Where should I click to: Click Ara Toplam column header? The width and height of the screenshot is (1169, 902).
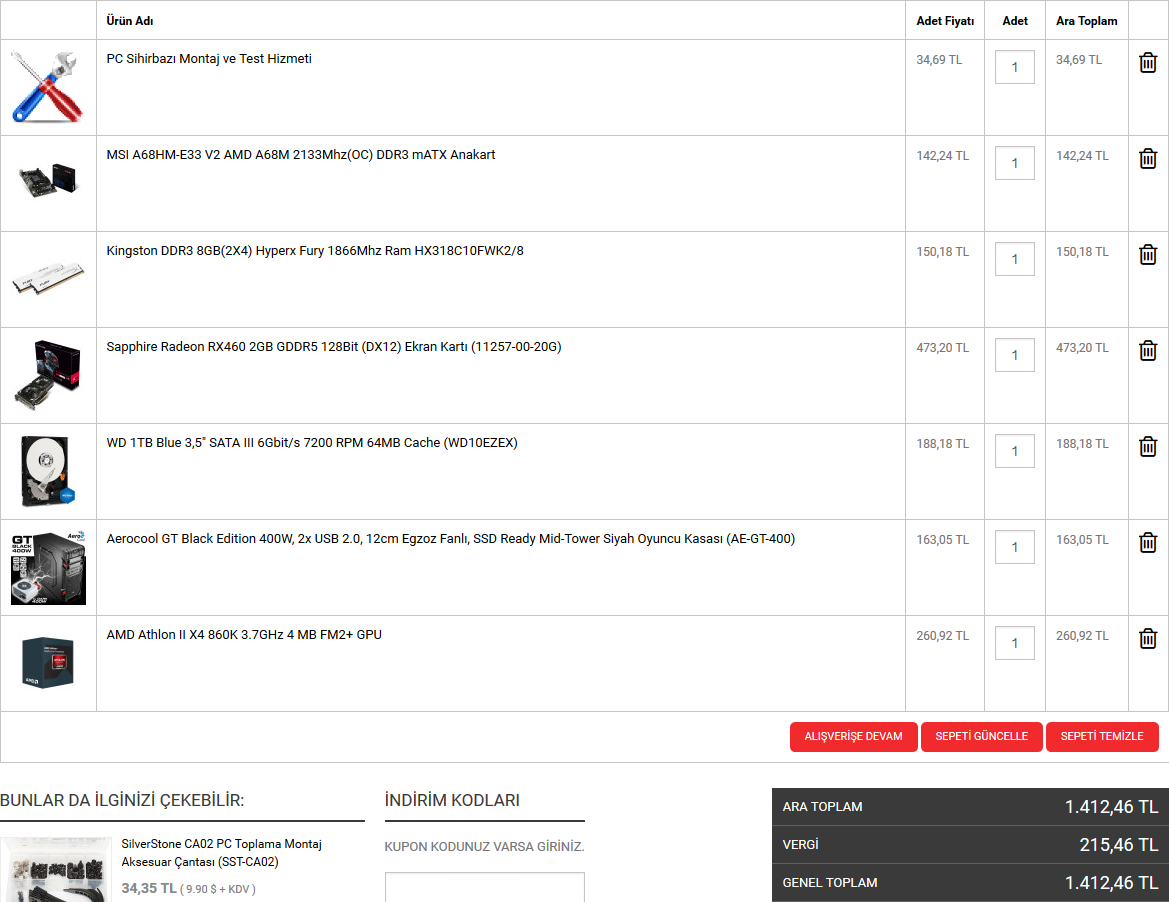point(1086,21)
